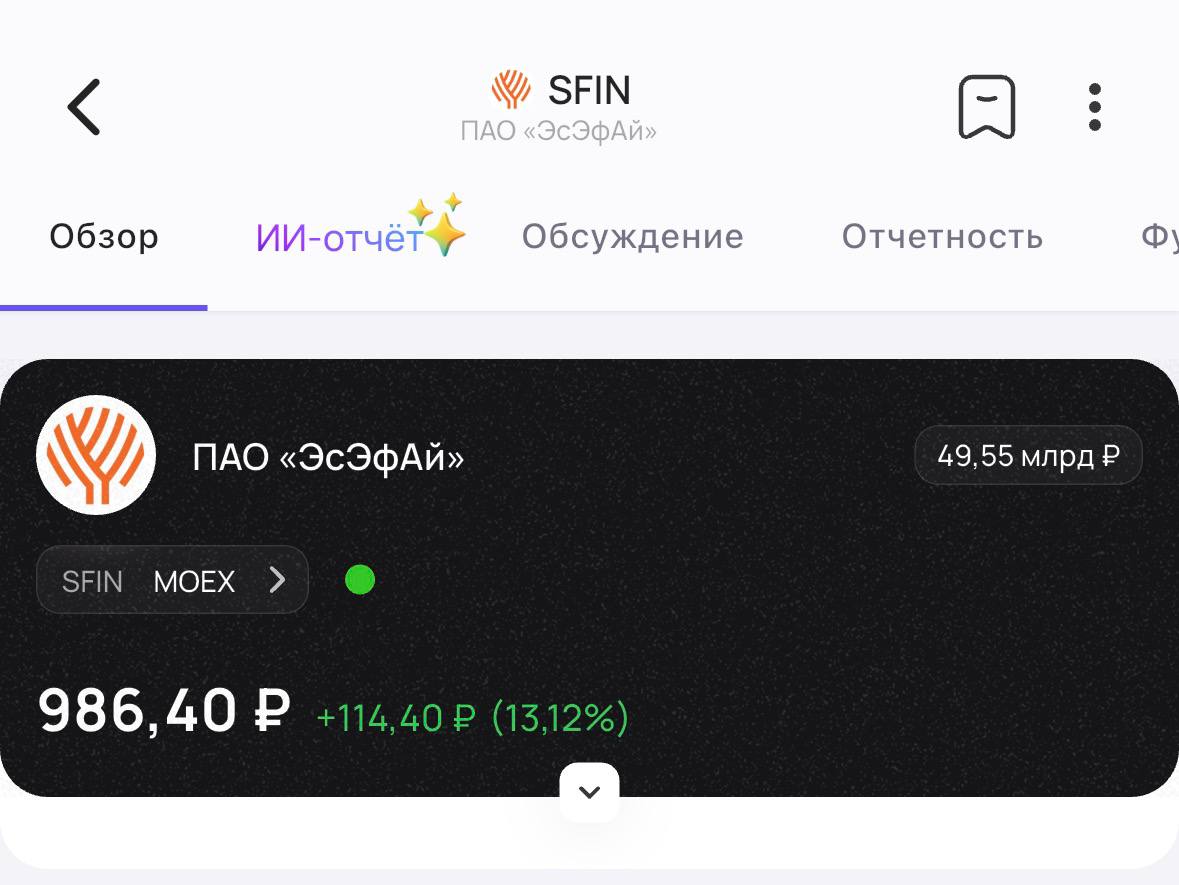Expand the card with the down chevron

(x=589, y=792)
